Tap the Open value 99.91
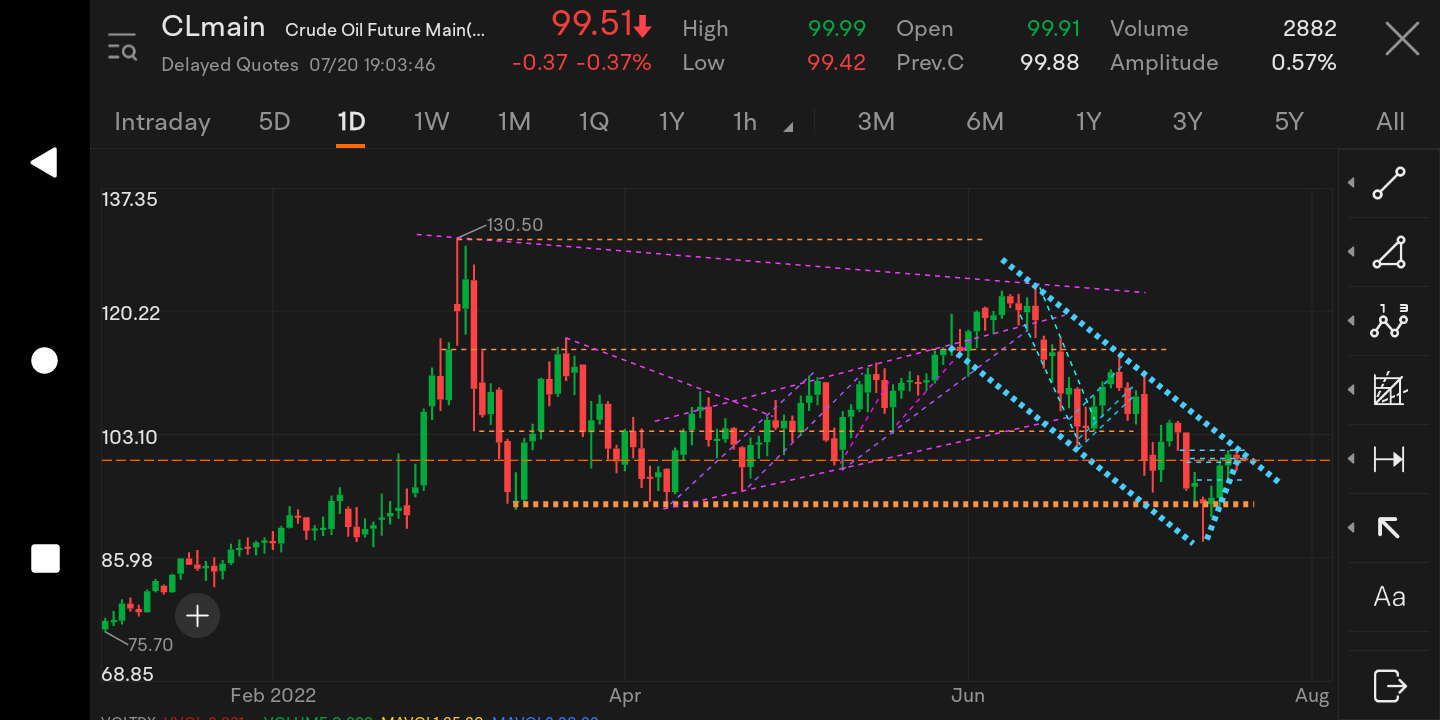Image resolution: width=1440 pixels, height=720 pixels. [1053, 29]
